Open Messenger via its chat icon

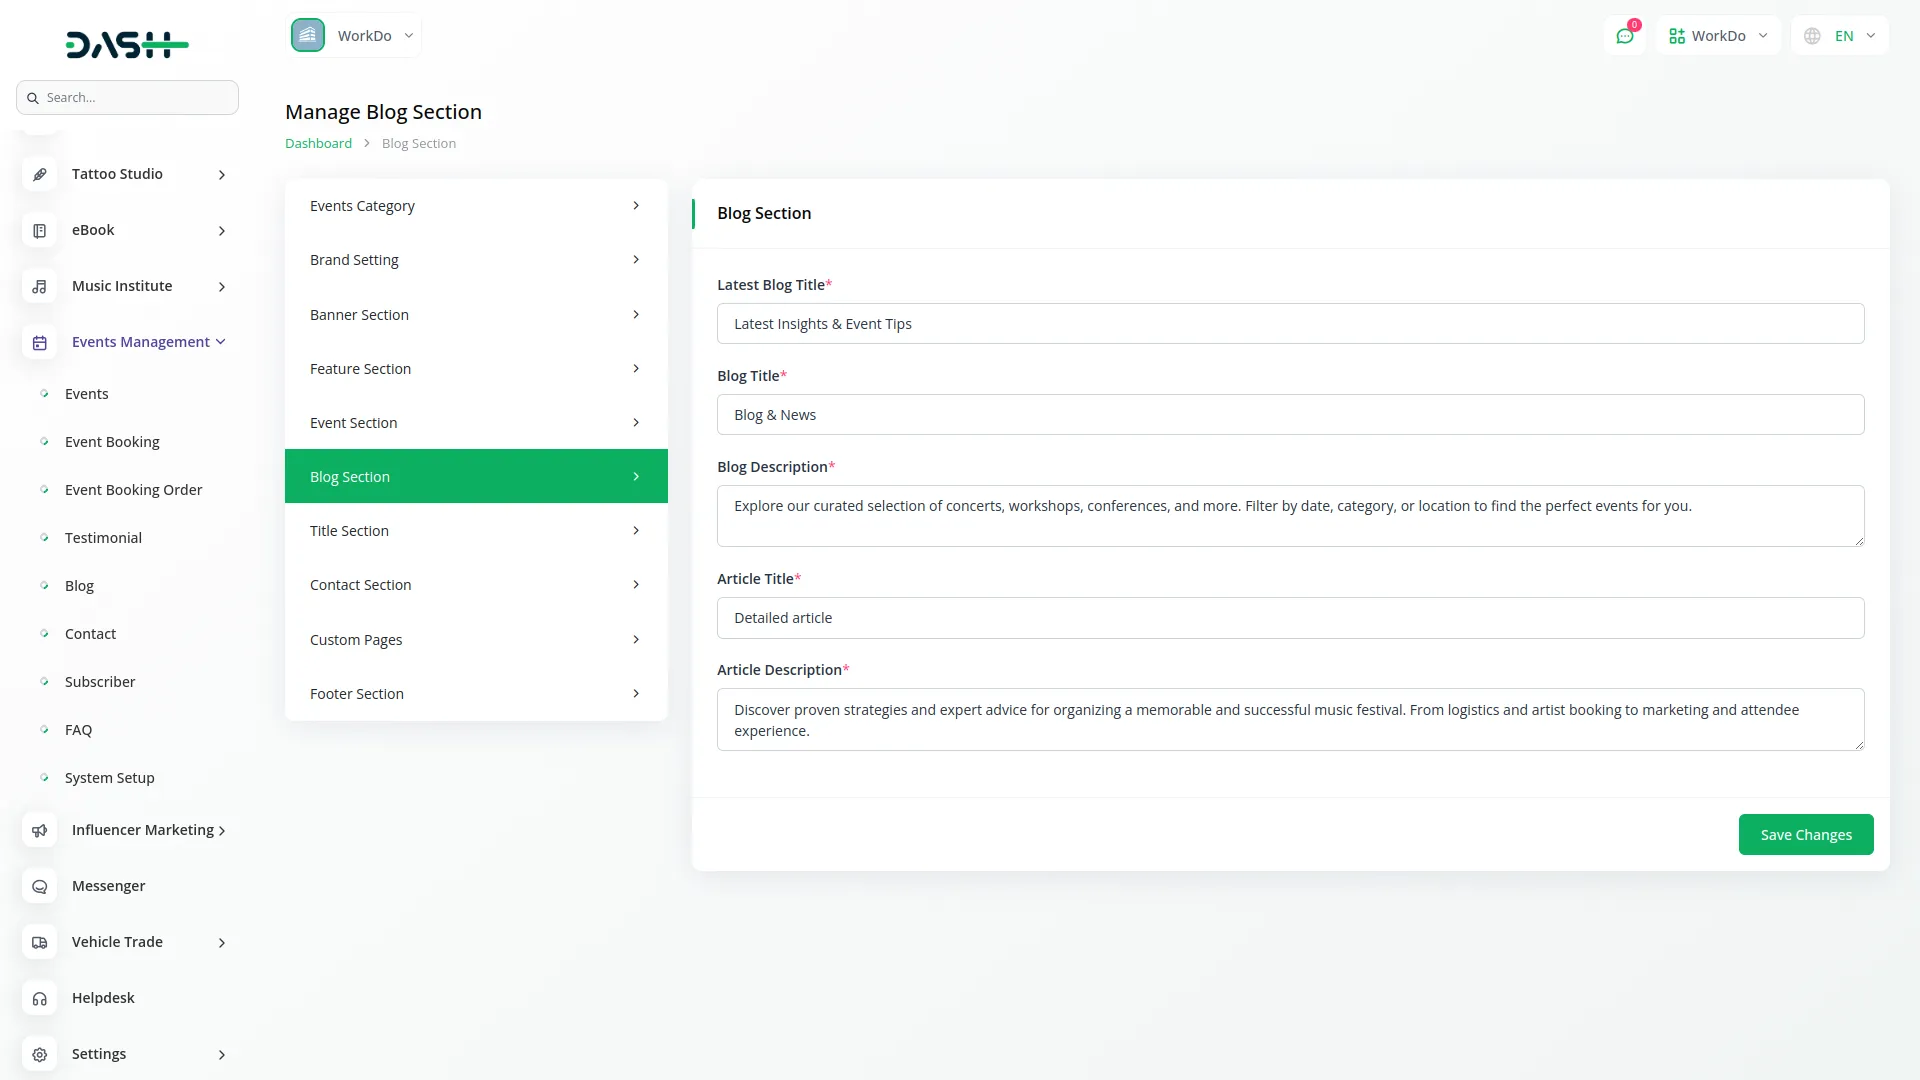pos(39,887)
